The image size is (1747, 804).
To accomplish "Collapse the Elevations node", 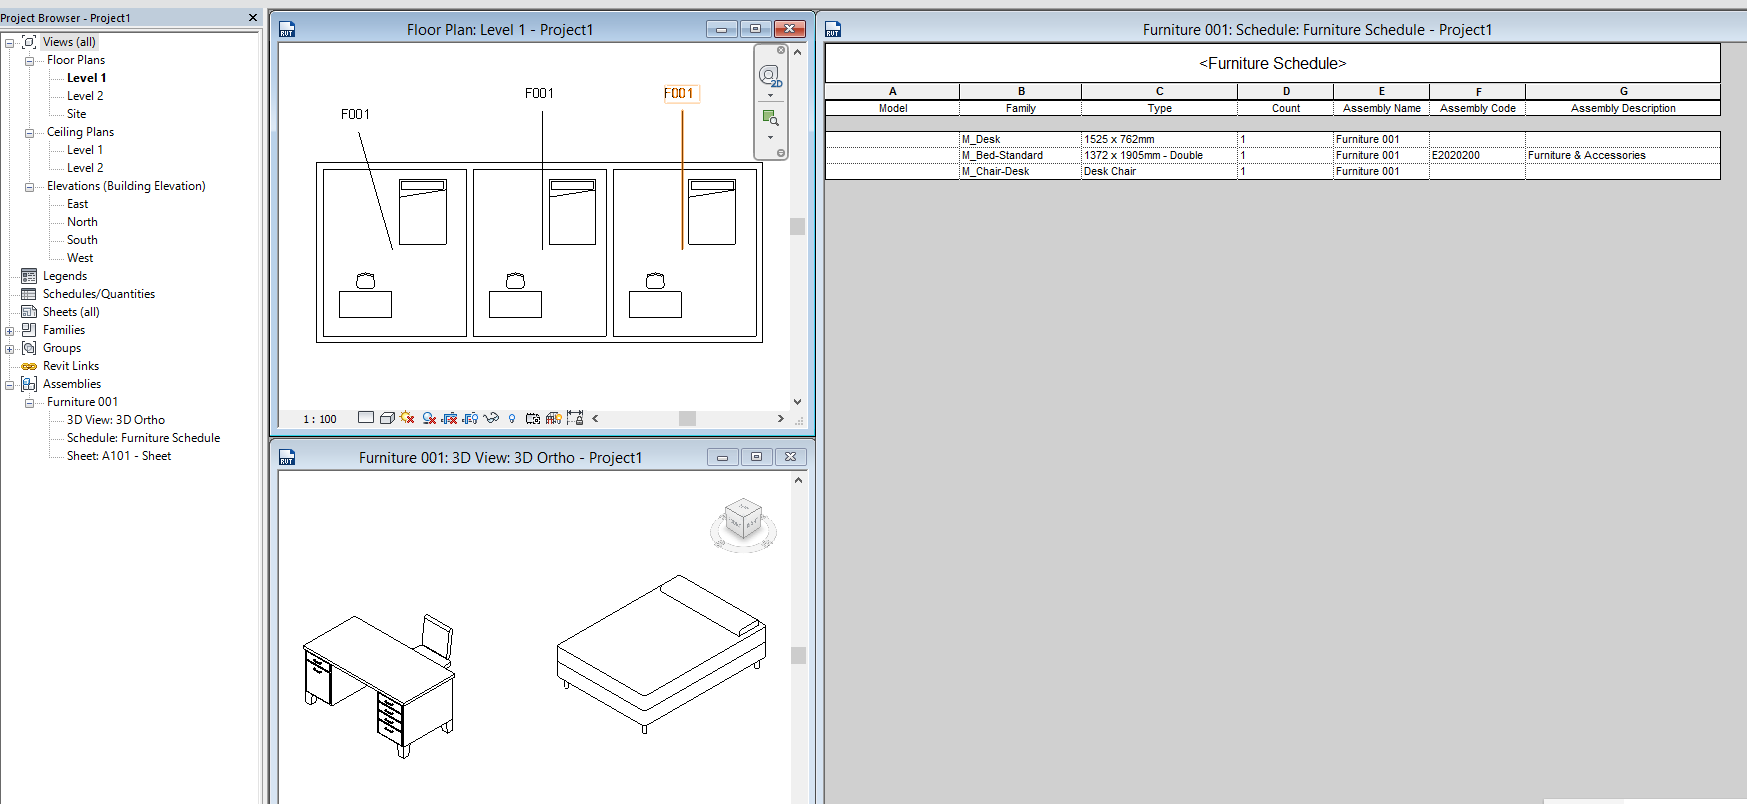I will coord(29,187).
